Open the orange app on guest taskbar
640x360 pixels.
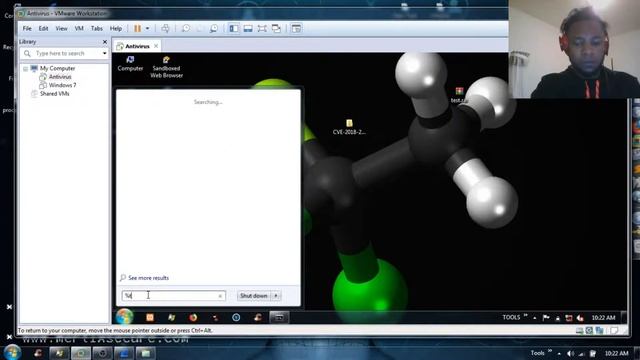pos(150,317)
